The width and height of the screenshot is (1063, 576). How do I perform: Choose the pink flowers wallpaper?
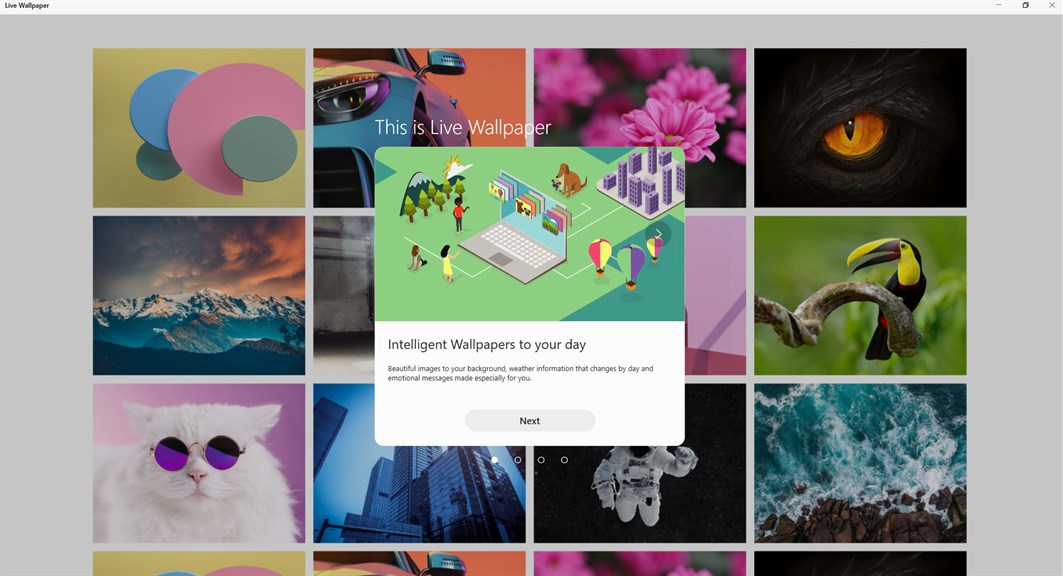click(640, 95)
